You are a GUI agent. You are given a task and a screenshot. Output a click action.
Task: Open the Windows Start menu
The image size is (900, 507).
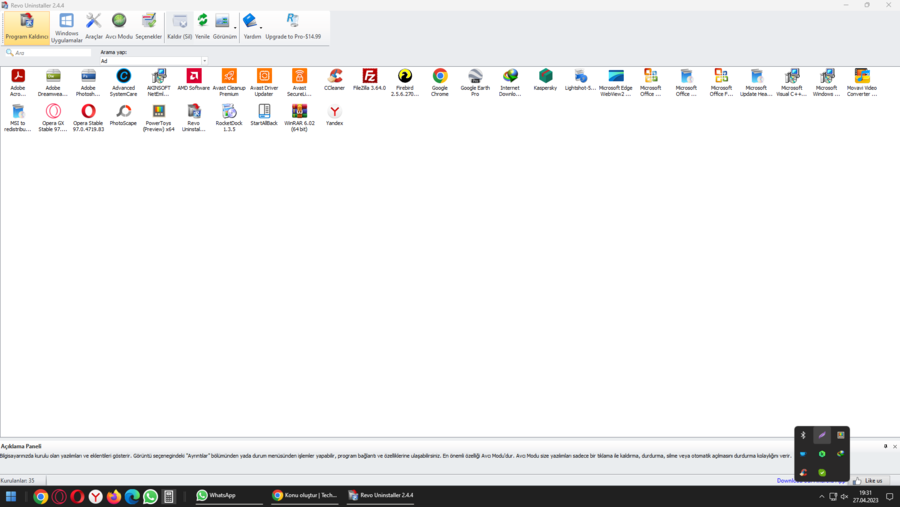point(11,496)
